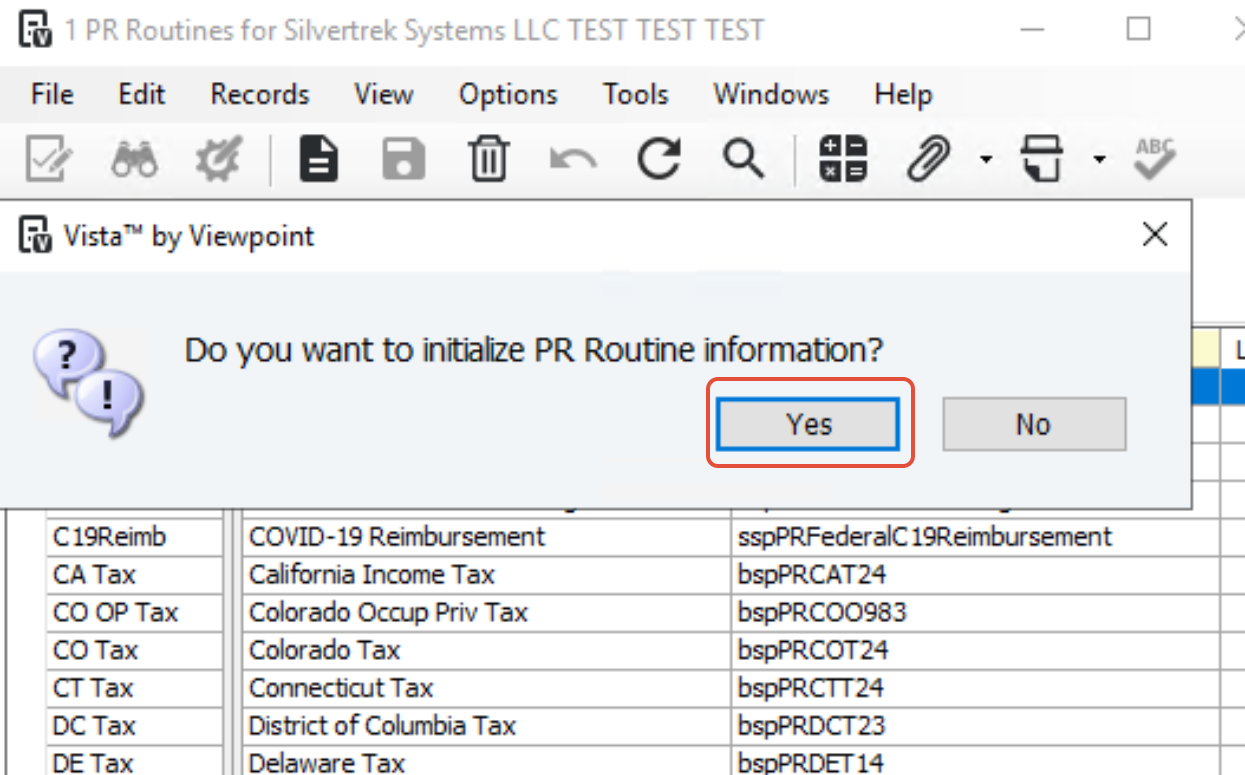
Task: Expand the printer dropdown arrow
Action: (1099, 159)
